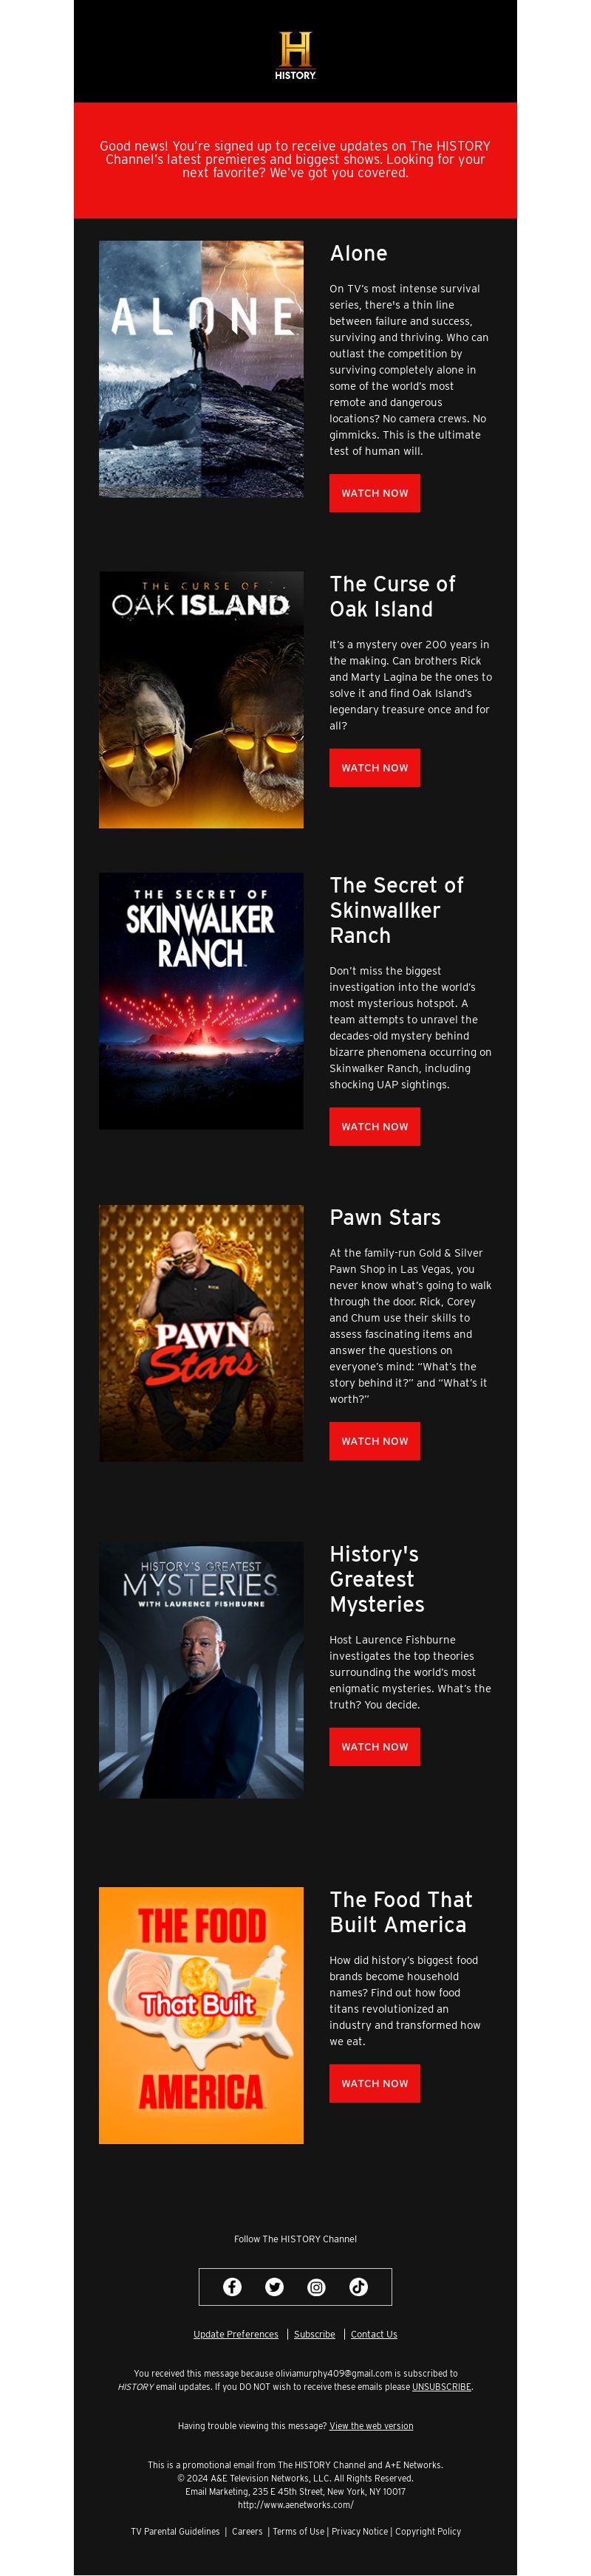Screen dimensions: 591x2576
Task: Open the TikTok social icon
Action: point(358,2287)
